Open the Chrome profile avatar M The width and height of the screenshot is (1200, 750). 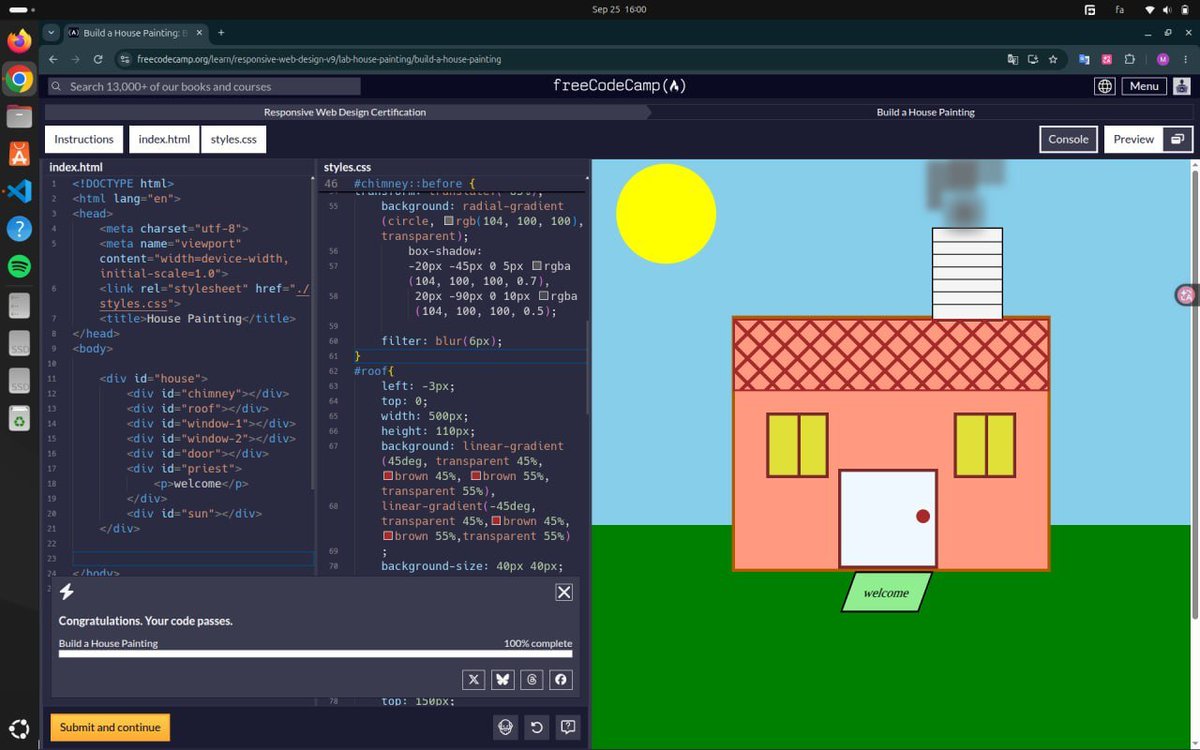click(x=1162, y=59)
